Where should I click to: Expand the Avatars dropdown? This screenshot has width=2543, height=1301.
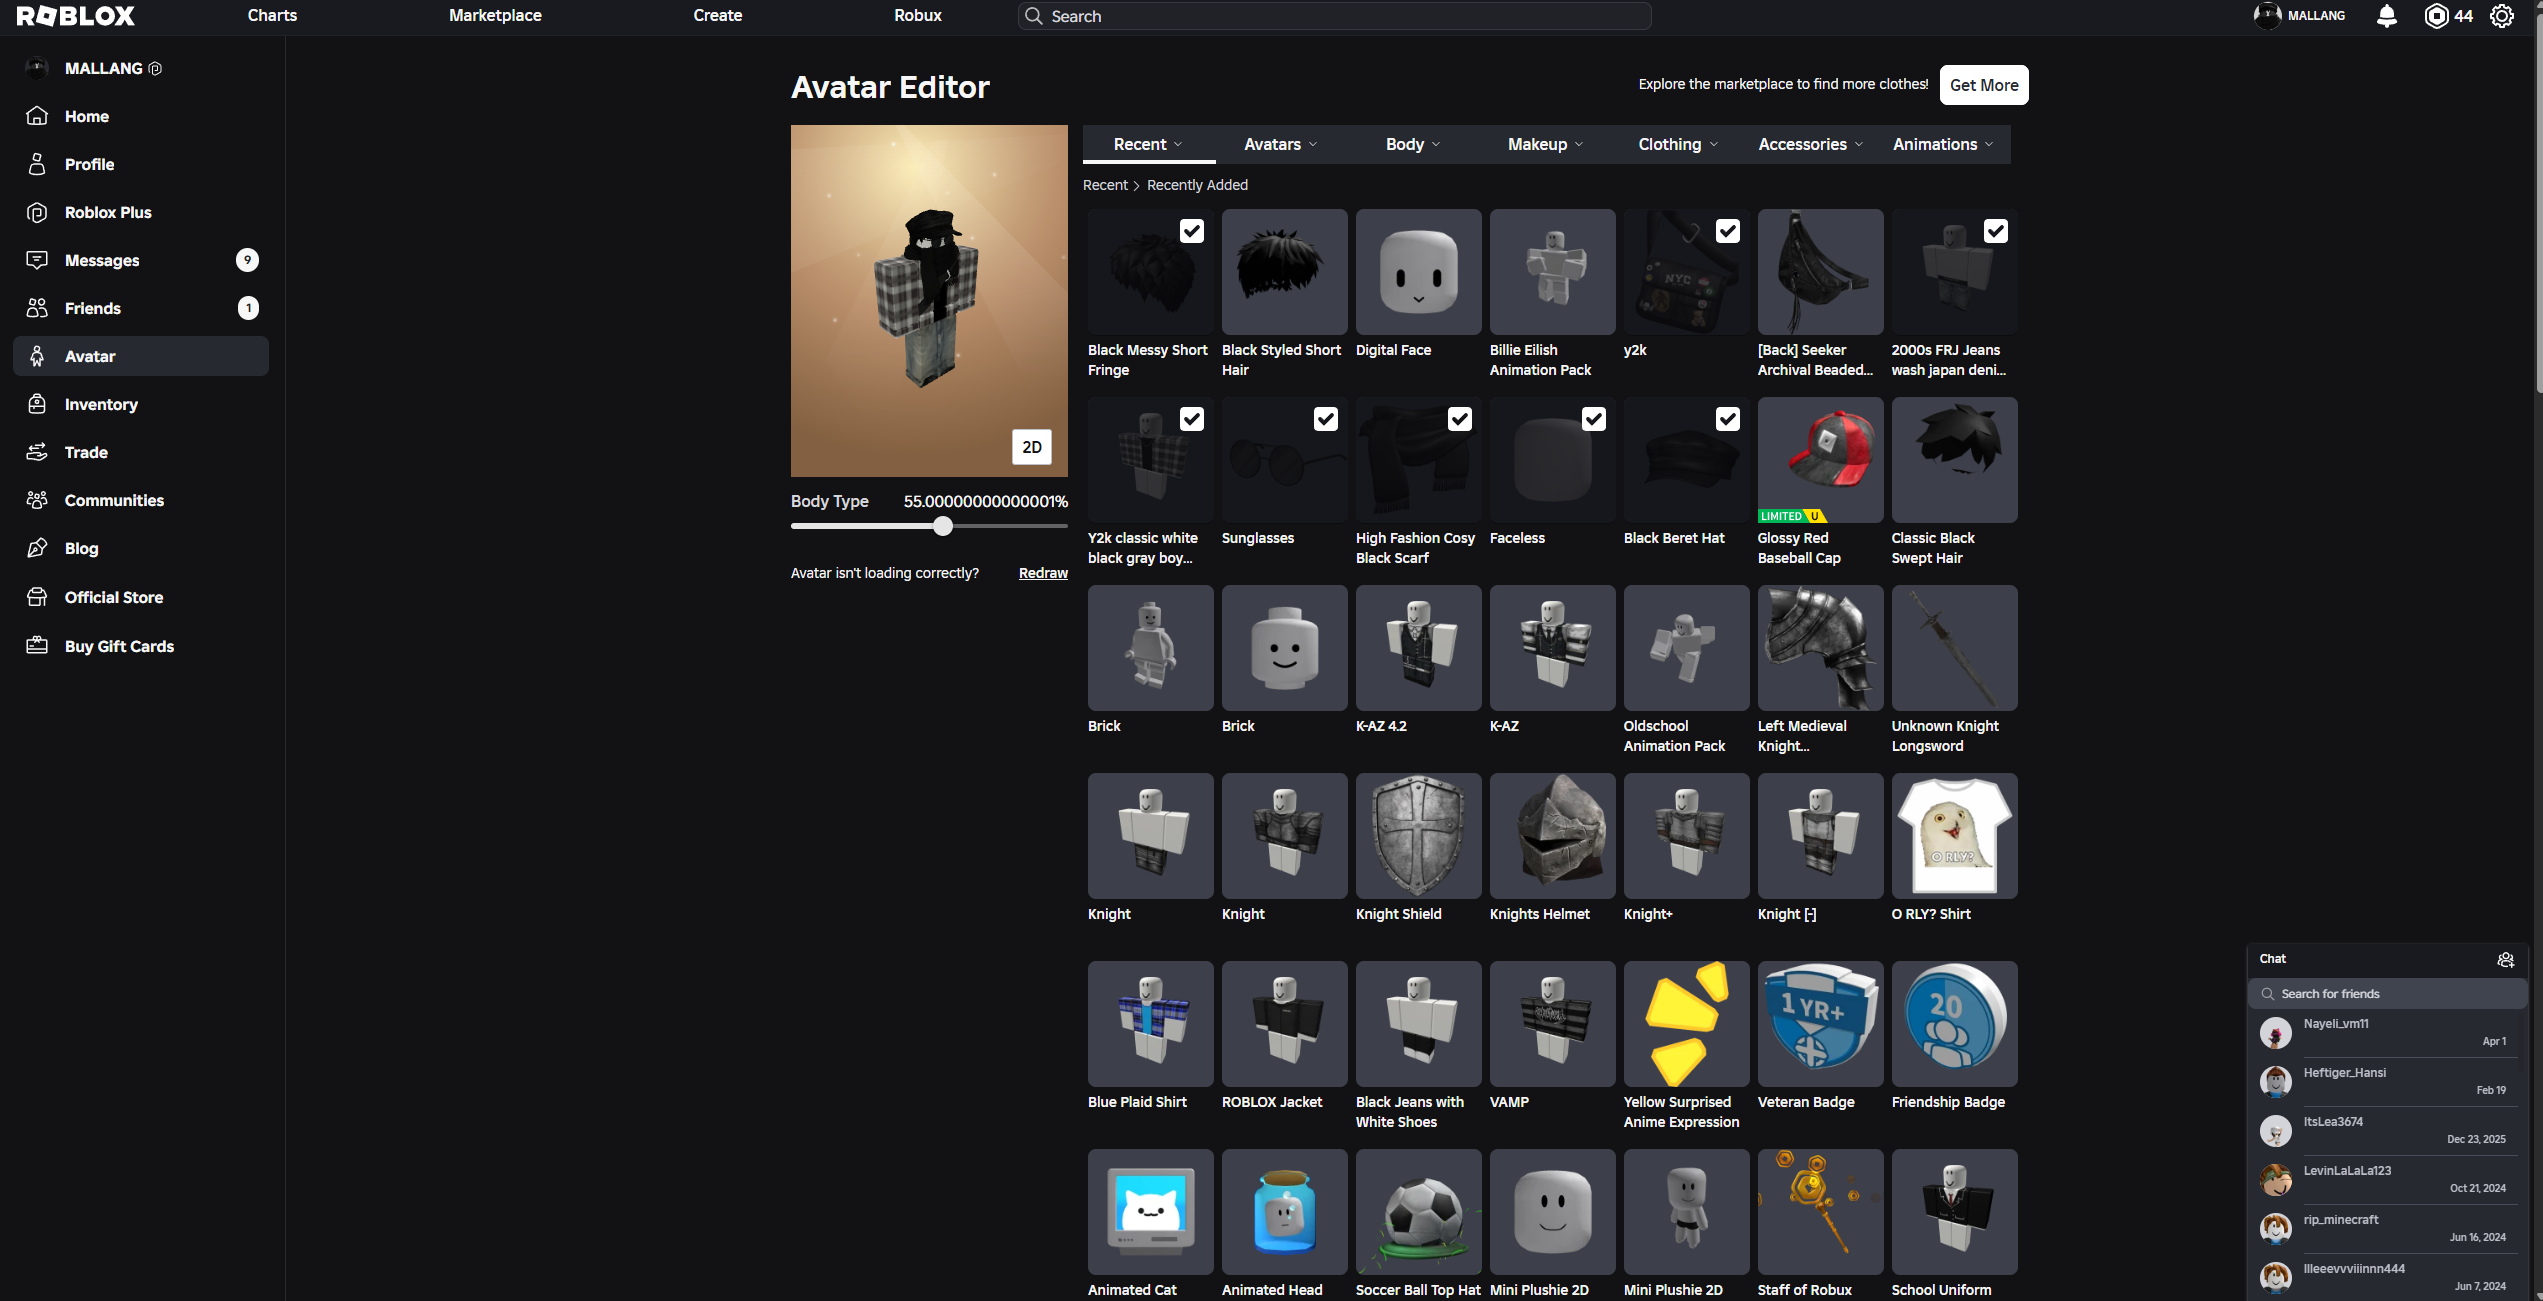point(1281,144)
